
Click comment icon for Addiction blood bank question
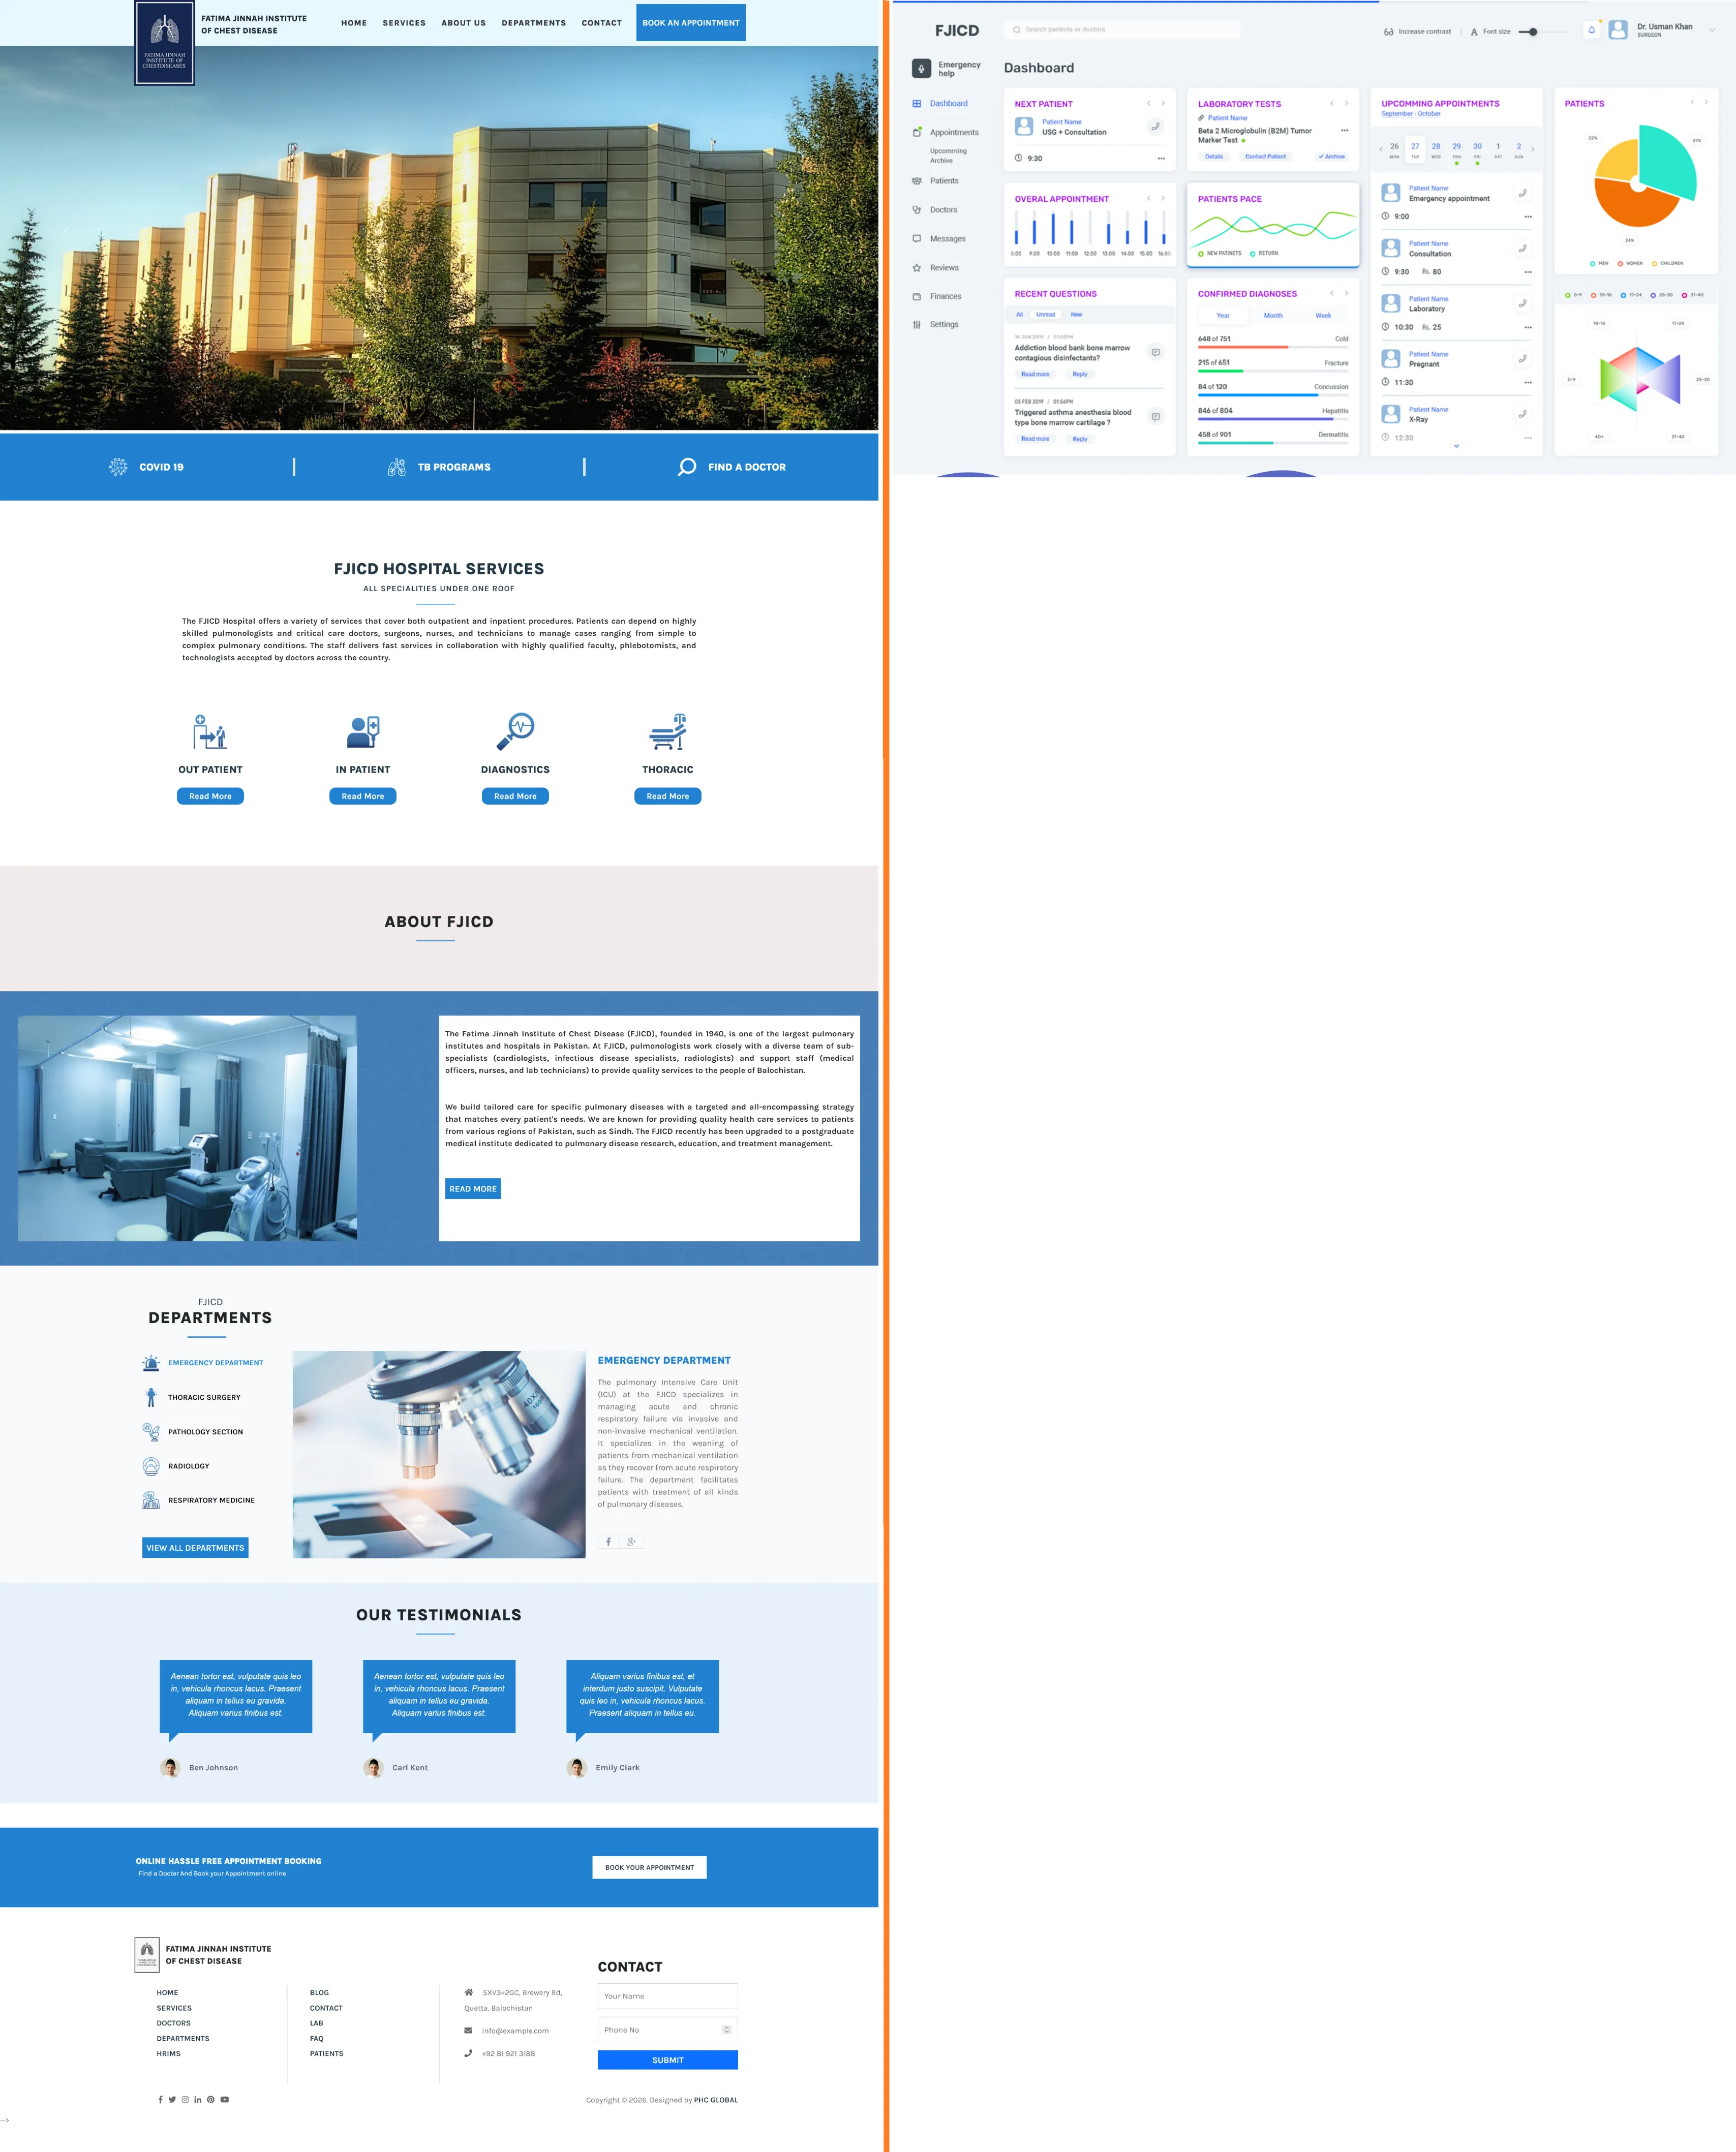(1155, 352)
